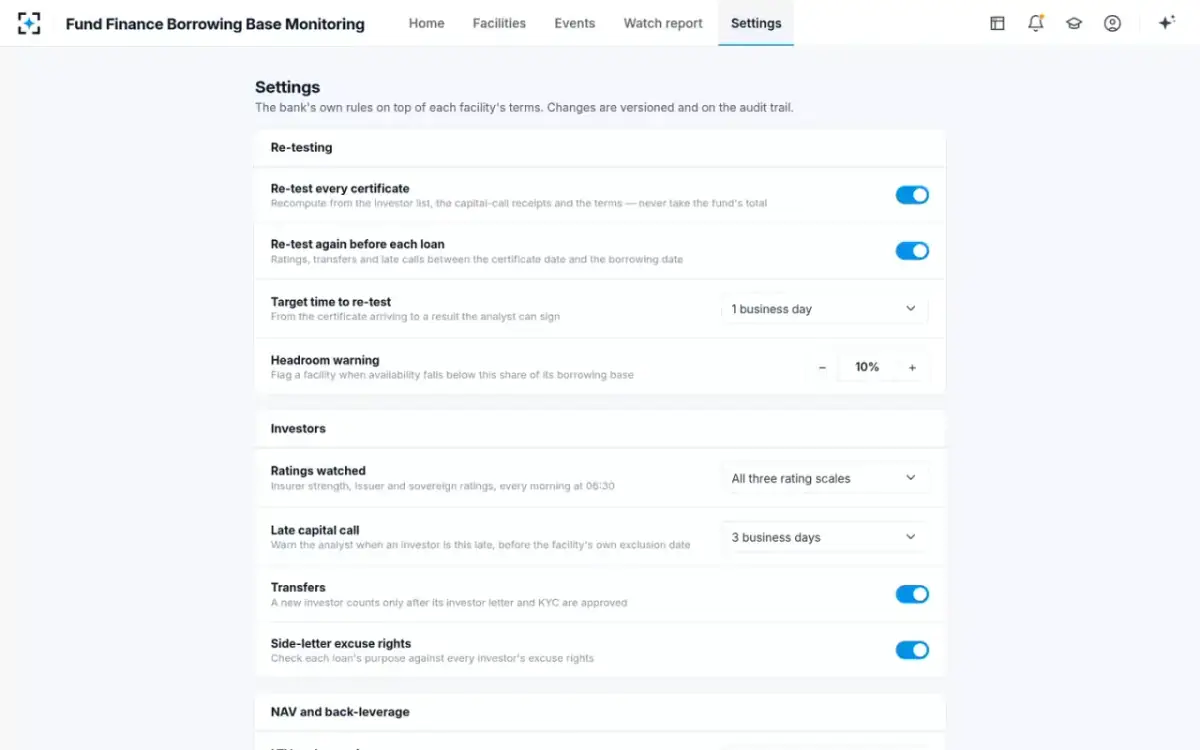Click 'Ratings, transfers and late calls' description
1200x750 pixels.
pyautogui.click(x=477, y=259)
